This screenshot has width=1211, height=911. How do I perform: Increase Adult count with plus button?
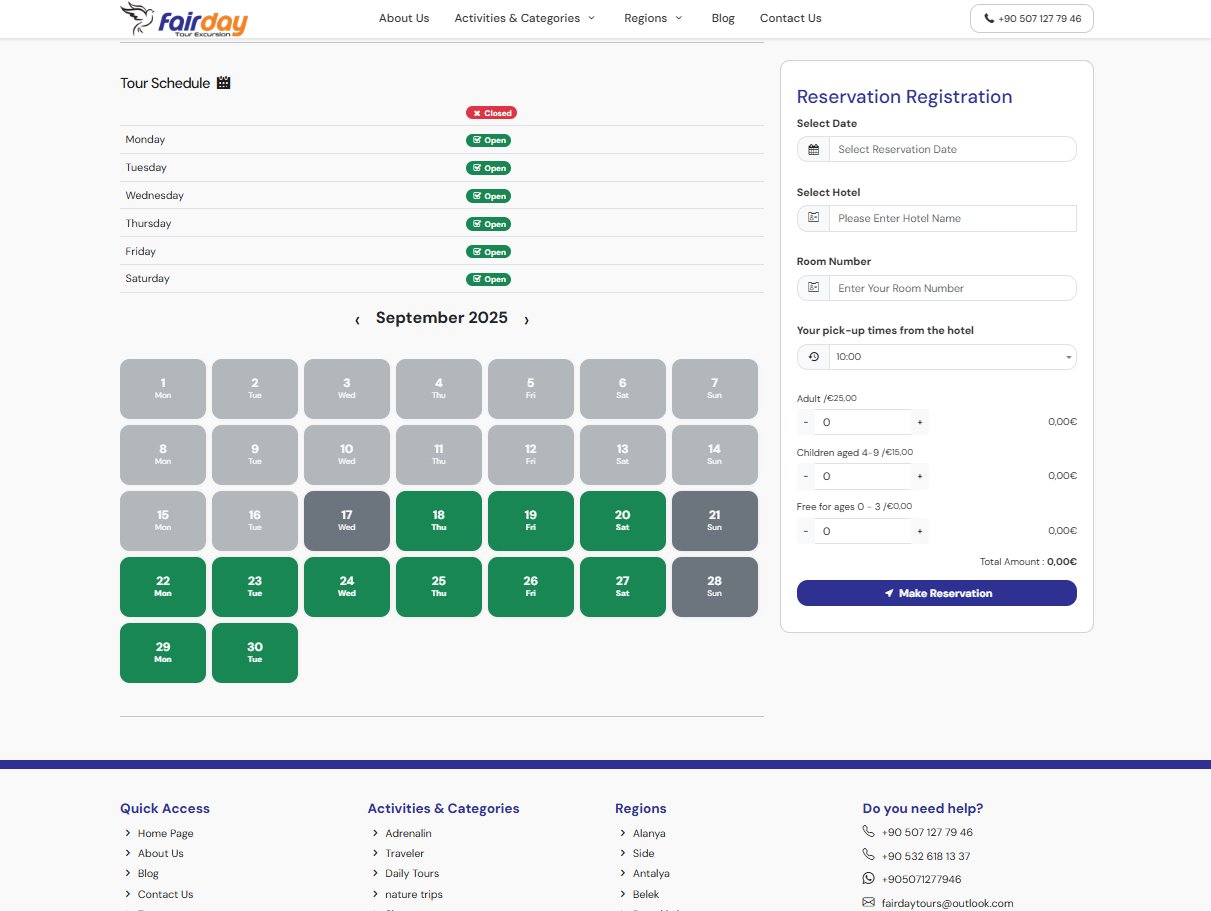[x=920, y=422]
